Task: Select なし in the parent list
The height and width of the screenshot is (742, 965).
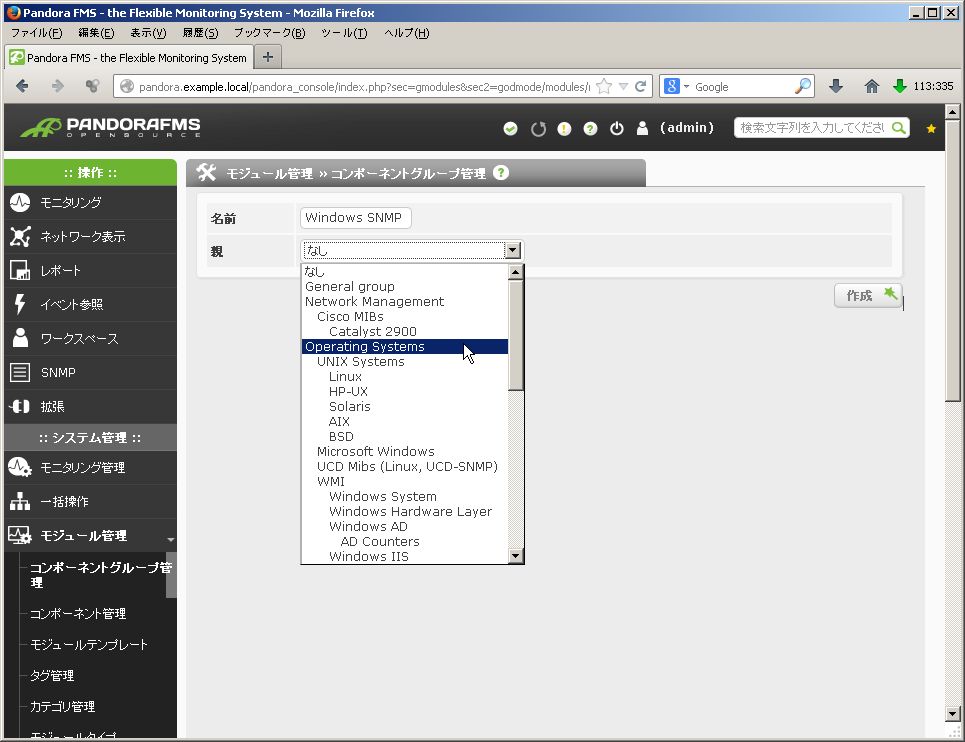Action: [405, 271]
